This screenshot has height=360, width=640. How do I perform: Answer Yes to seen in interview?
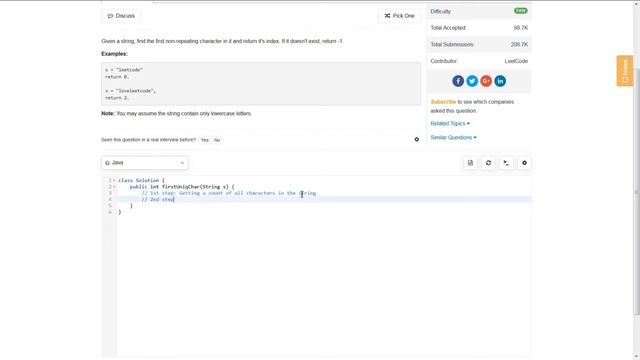pyautogui.click(x=204, y=140)
